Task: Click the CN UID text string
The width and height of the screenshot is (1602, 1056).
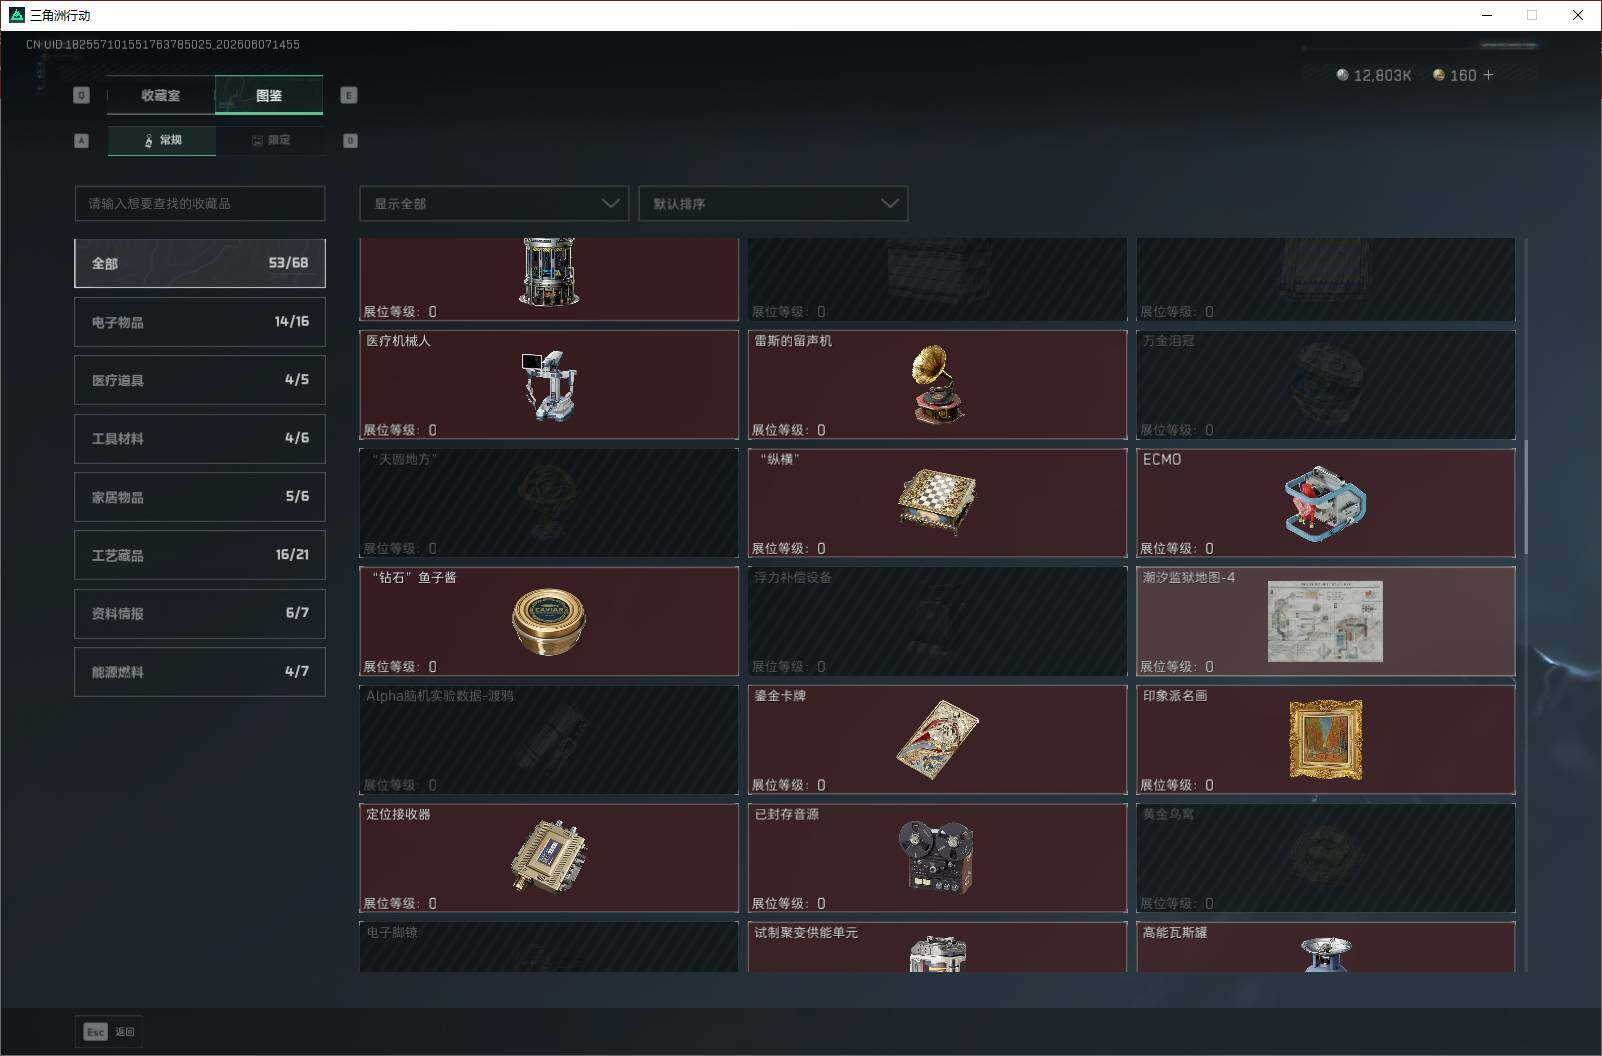Action: (163, 44)
